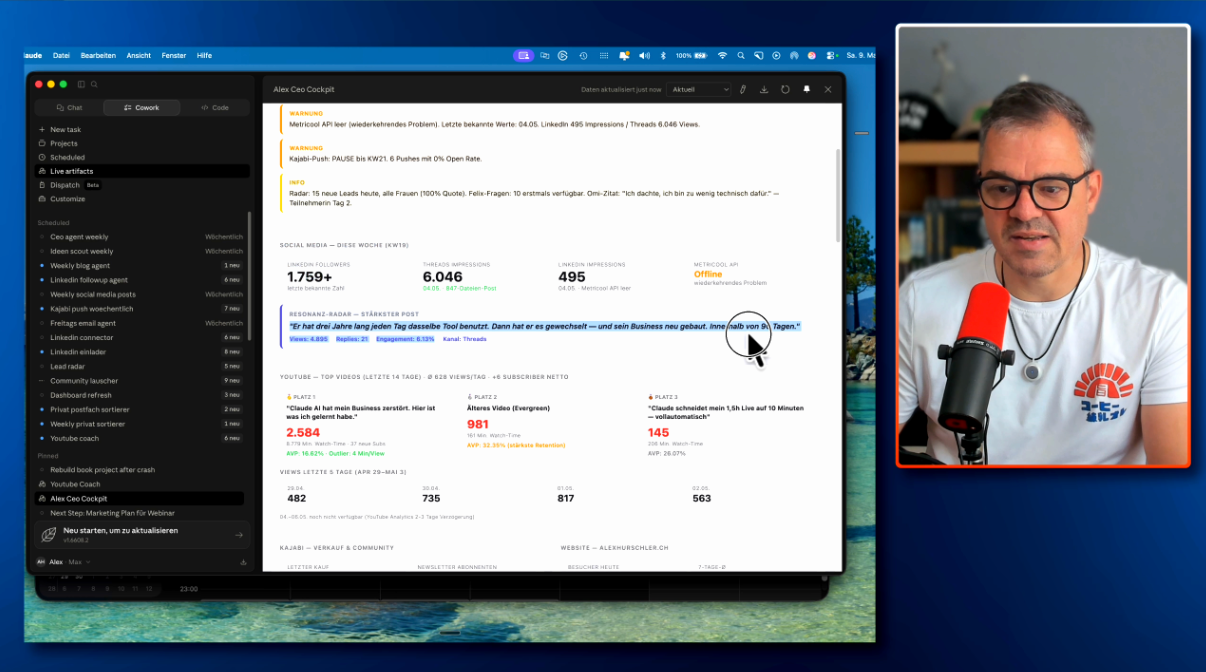
Task: Open Weekly social media posts task
Action: point(141,295)
